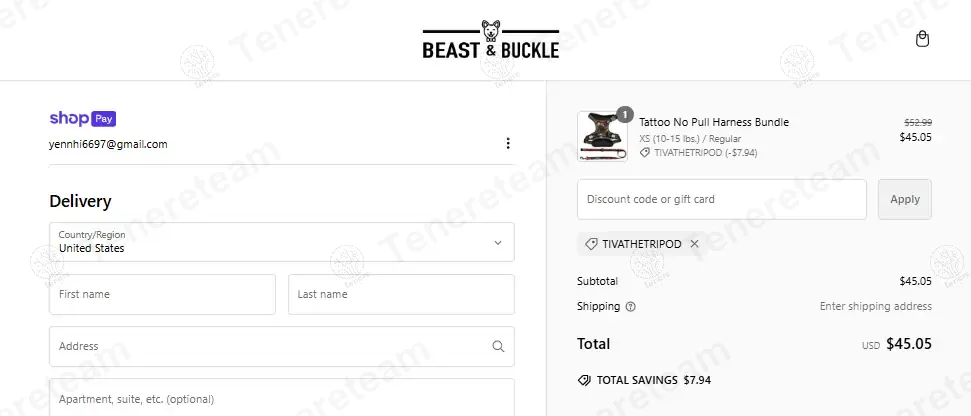Click the shipping info question mark icon

coord(630,307)
